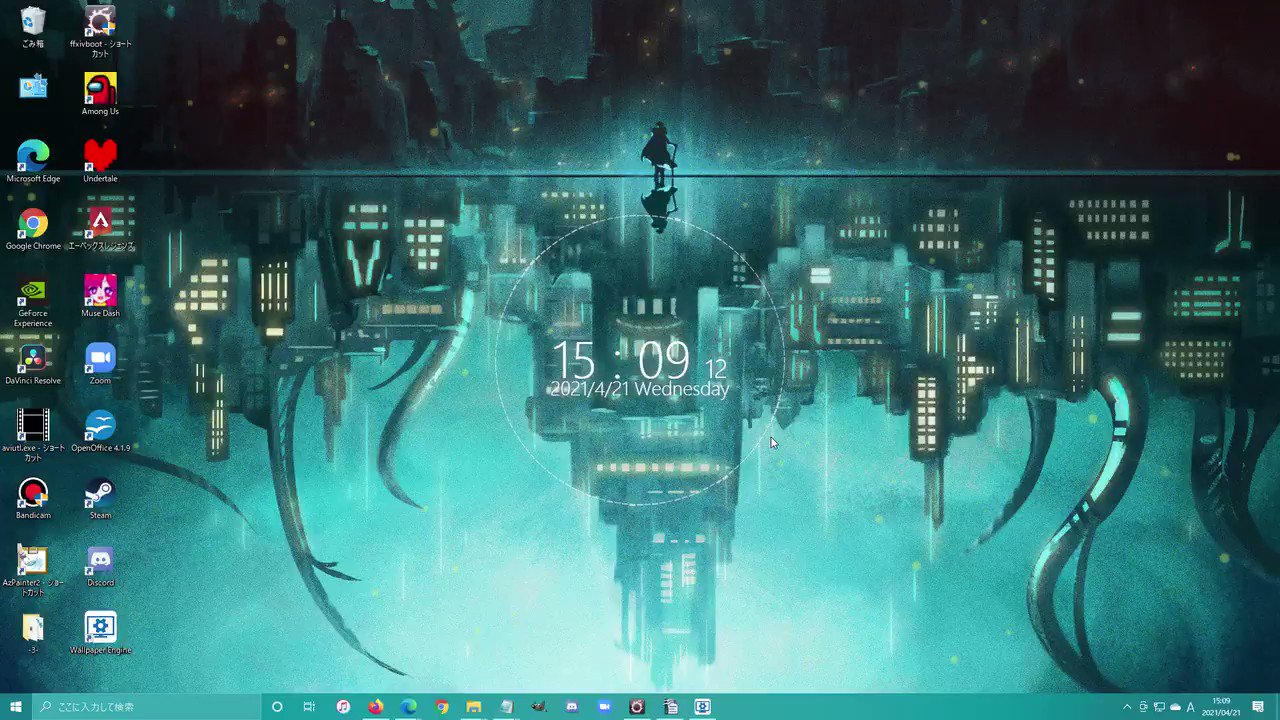
Task: Open the notification action center
Action: [1258, 707]
